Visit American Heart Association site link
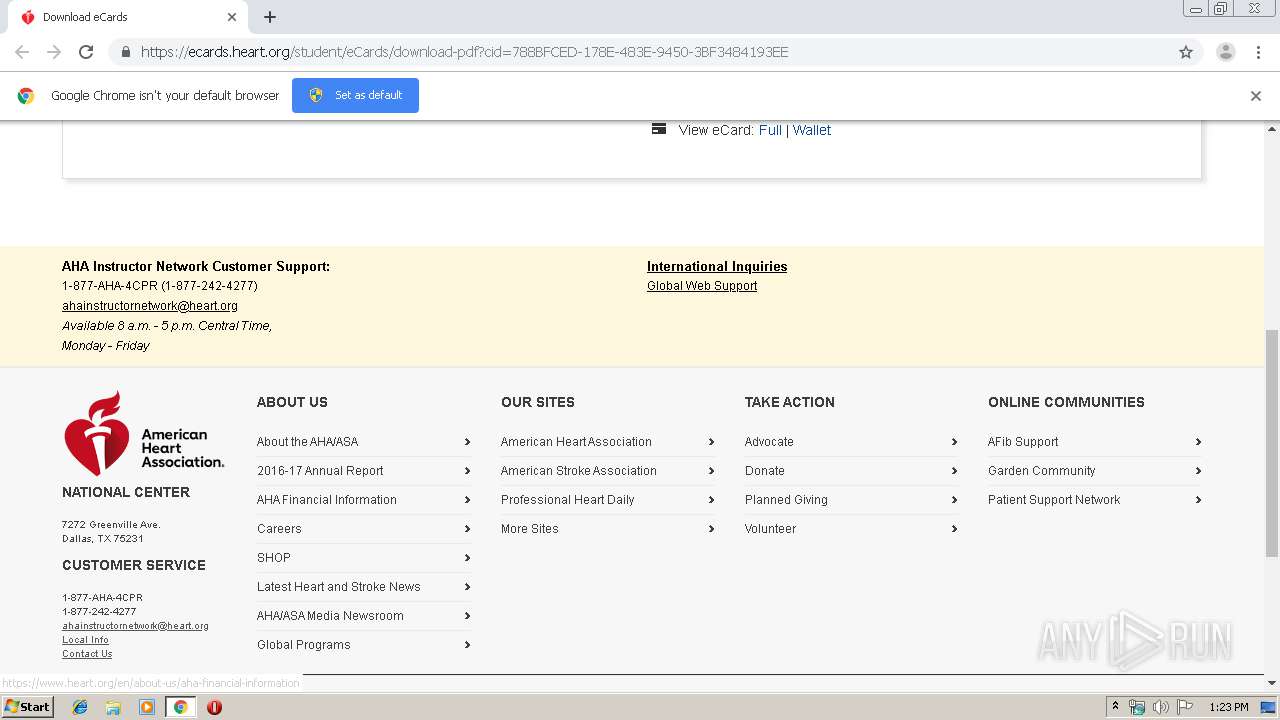Image resolution: width=1280 pixels, height=720 pixels. [576, 442]
